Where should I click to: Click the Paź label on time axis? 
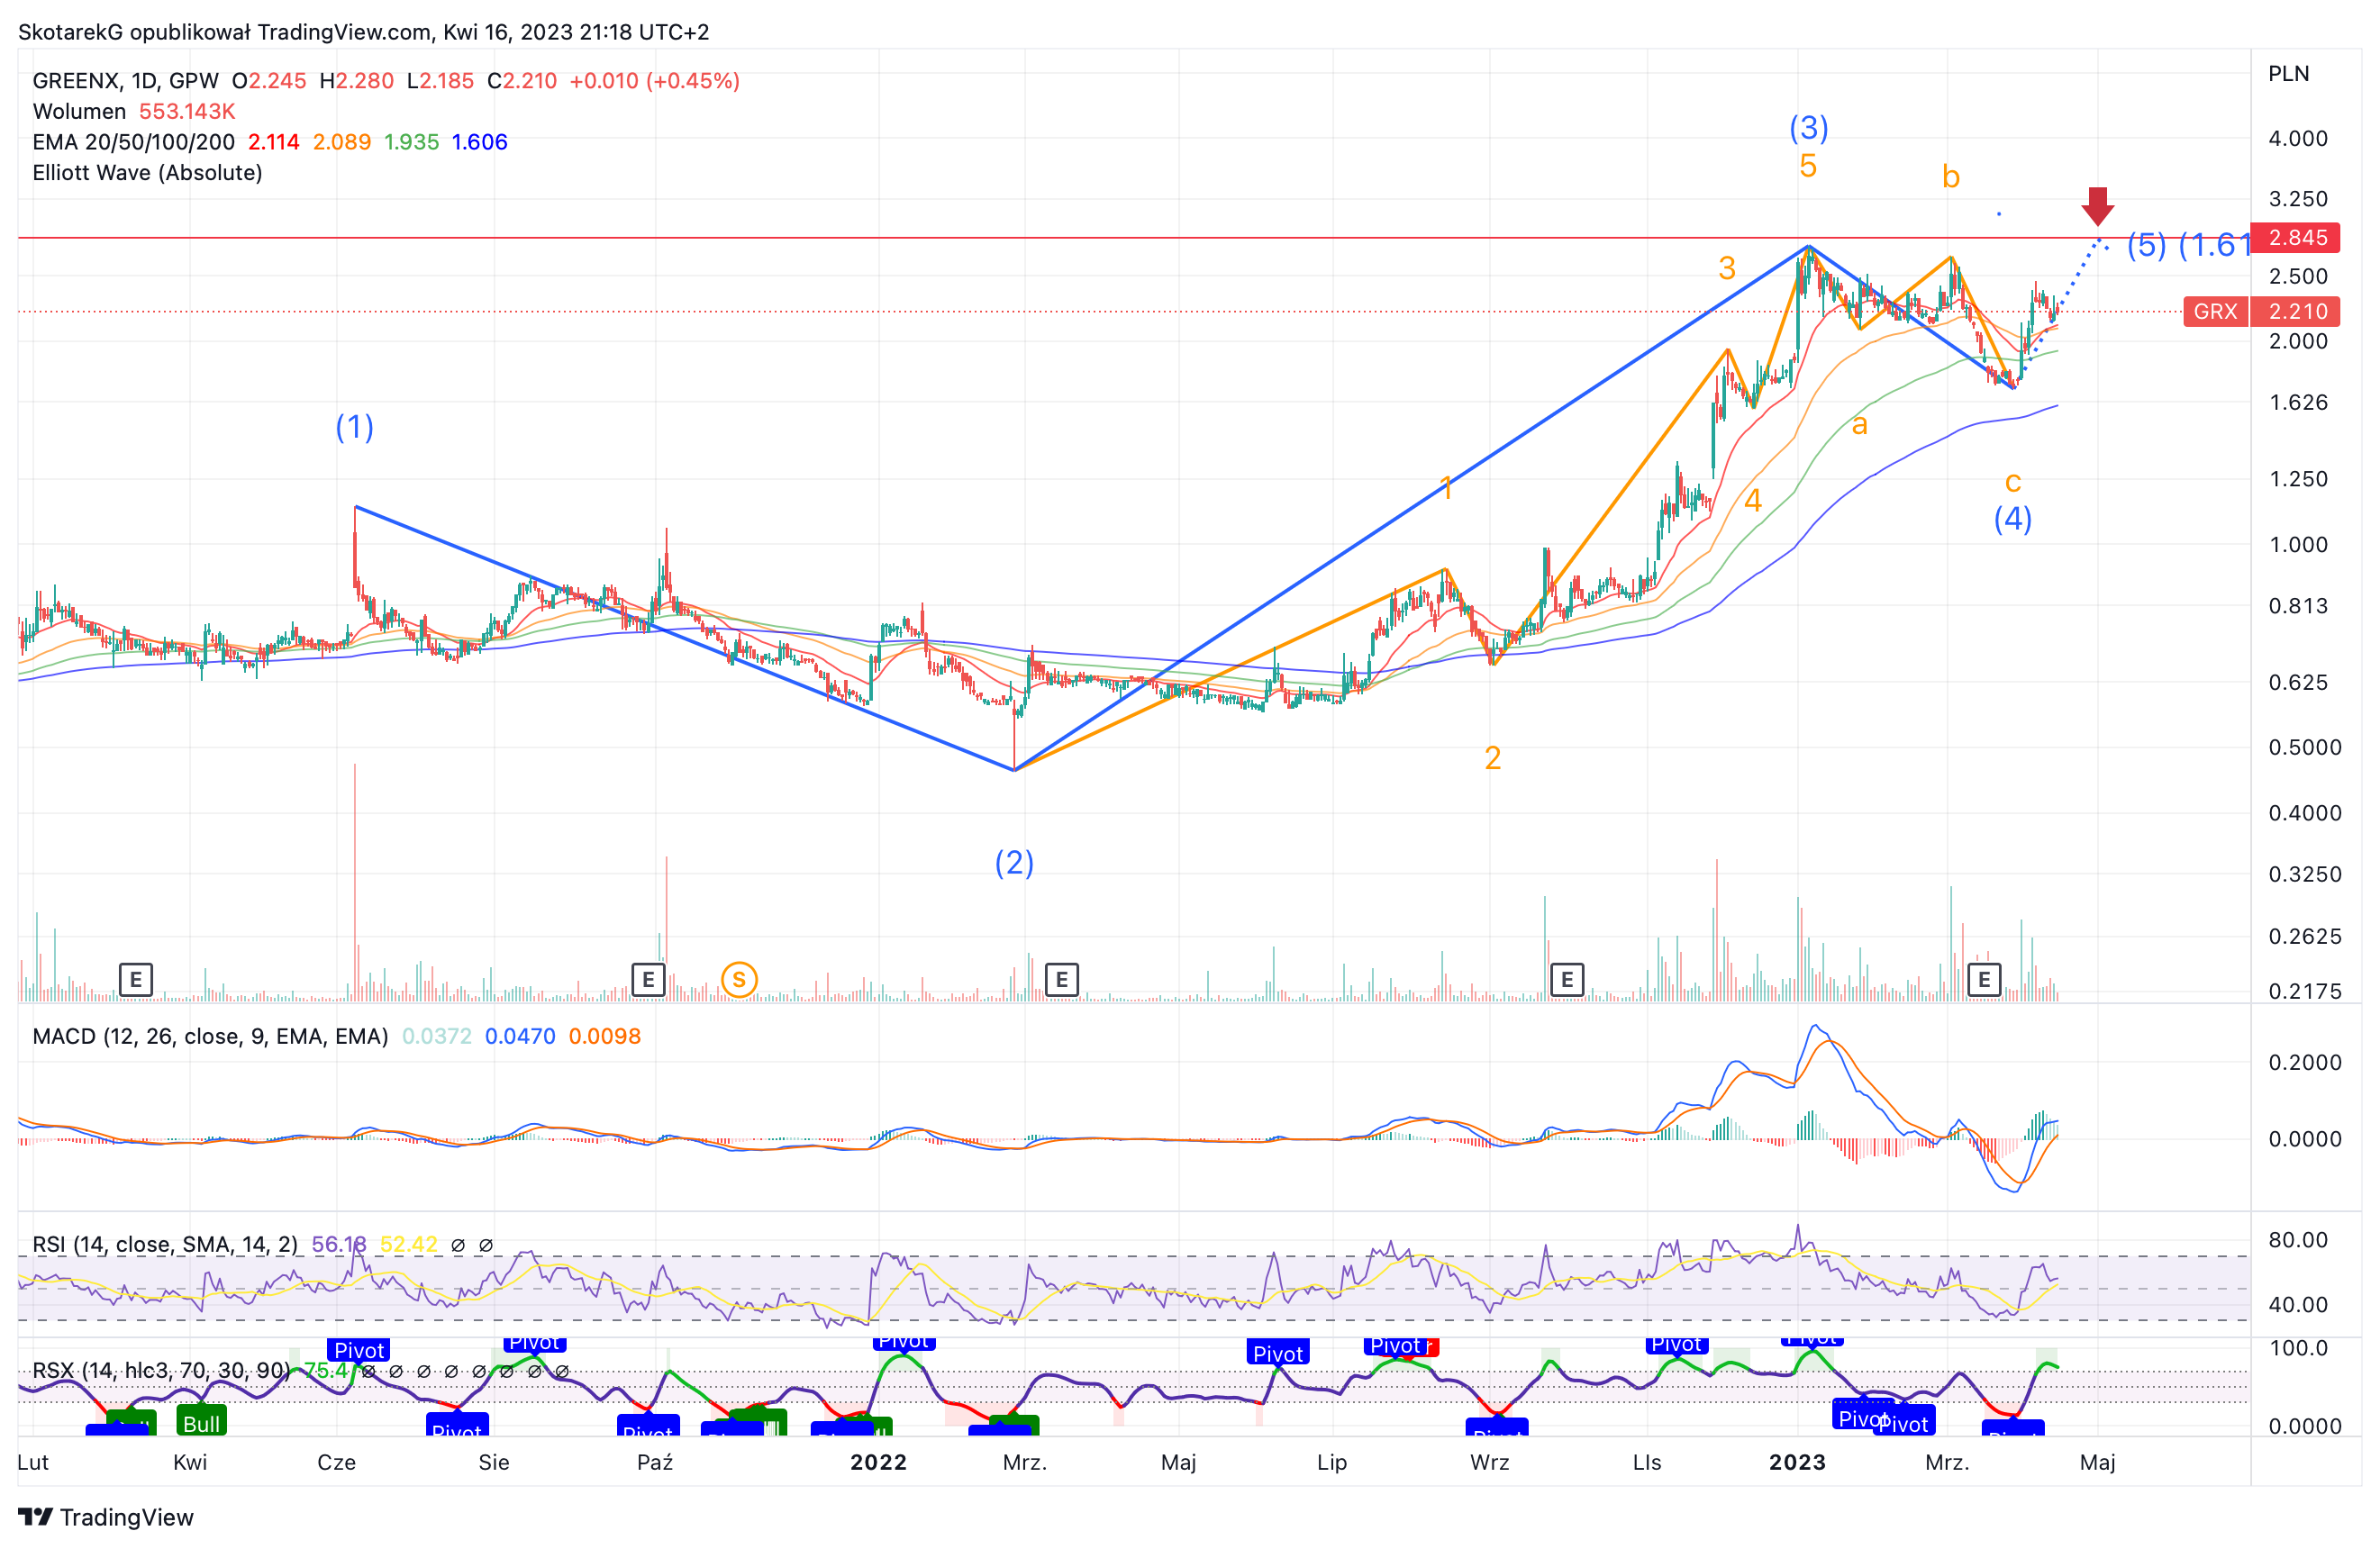click(x=655, y=1462)
